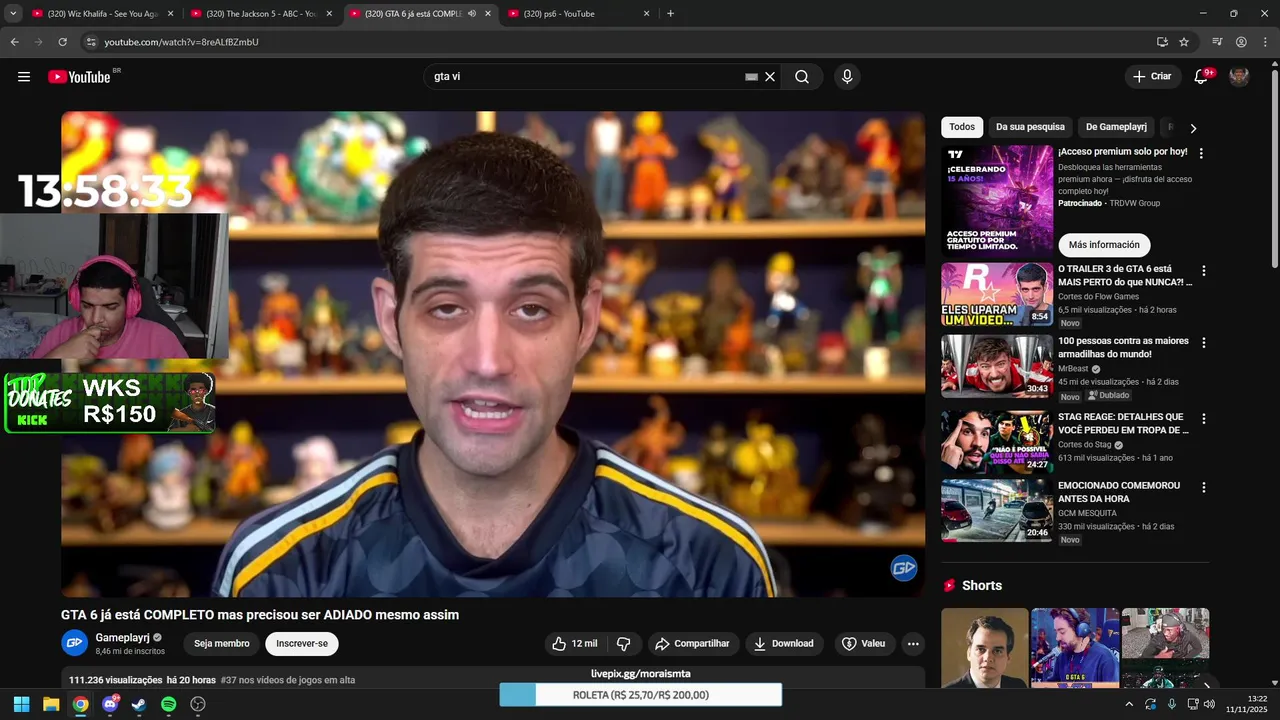The image size is (1280, 720).
Task: Click the address bar URL
Action: [181, 42]
